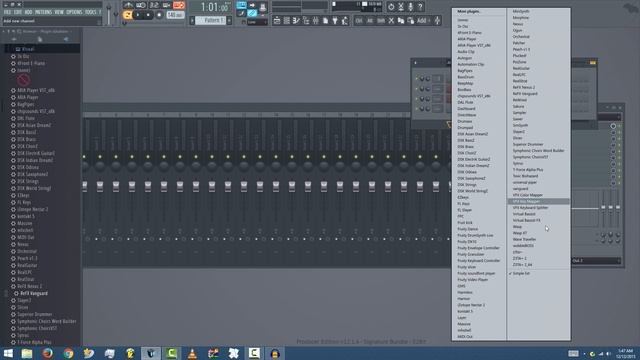Open Firefox from taskbar
Screen dimensions: 640x360
pyautogui.click(x=47, y=353)
